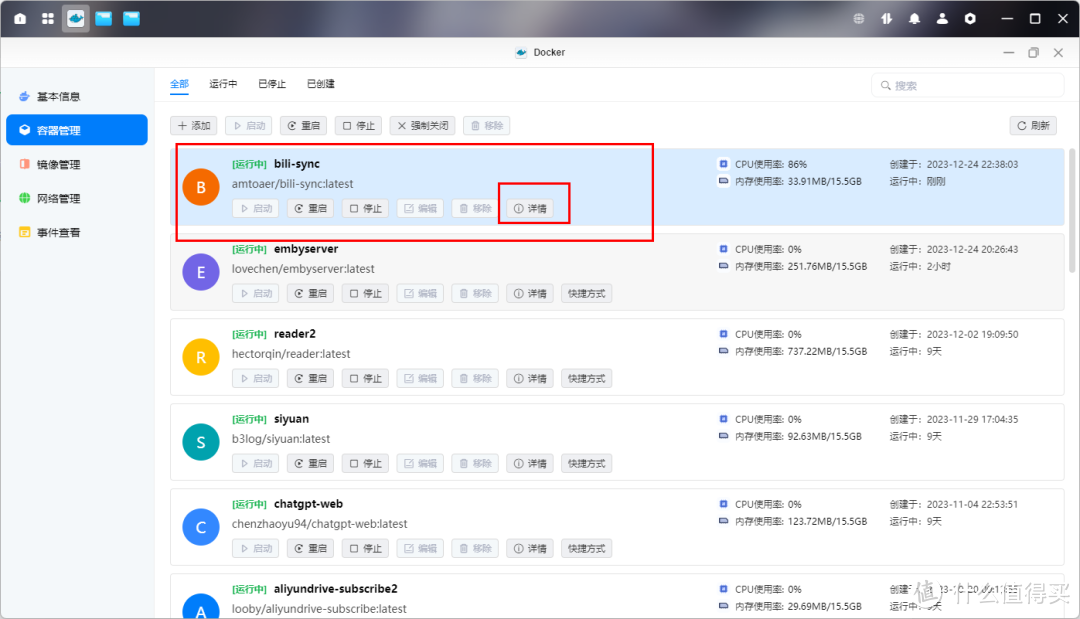
Task: Switch to the 运行中 tab
Action: [222, 83]
